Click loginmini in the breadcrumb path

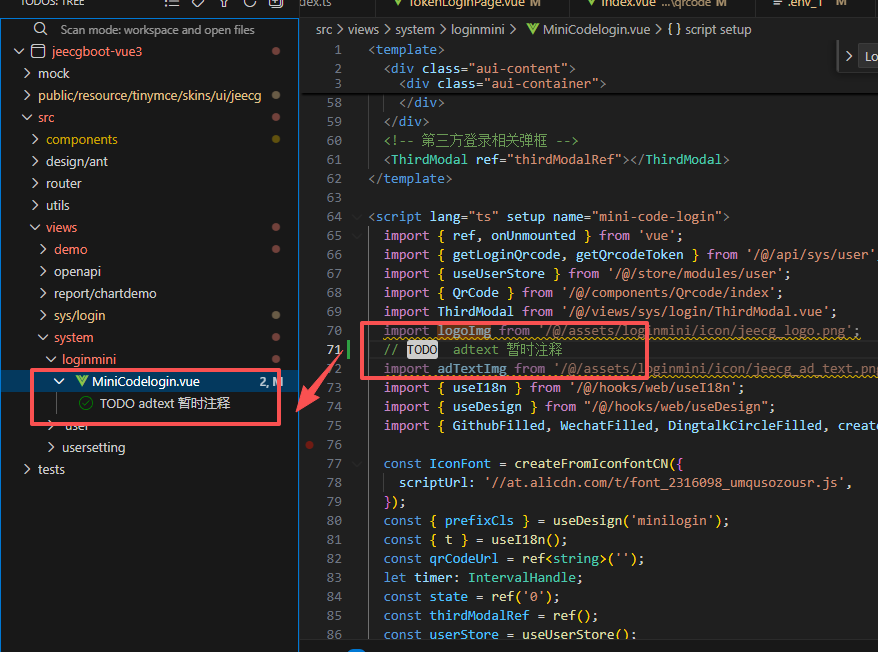click(478, 30)
